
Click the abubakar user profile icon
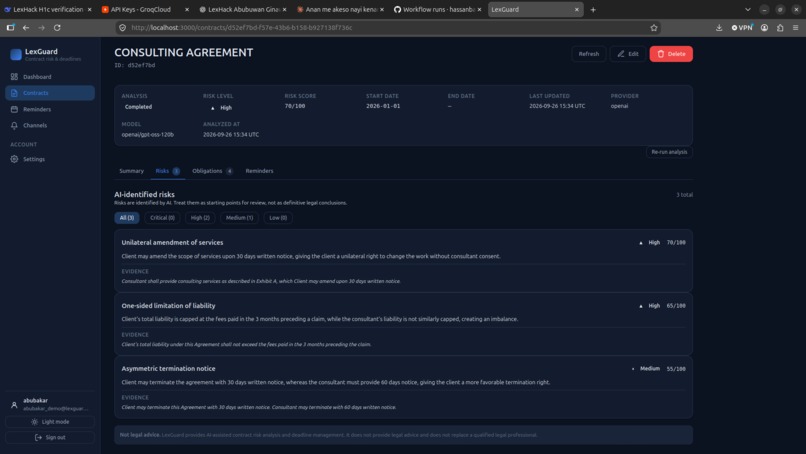tap(14, 405)
